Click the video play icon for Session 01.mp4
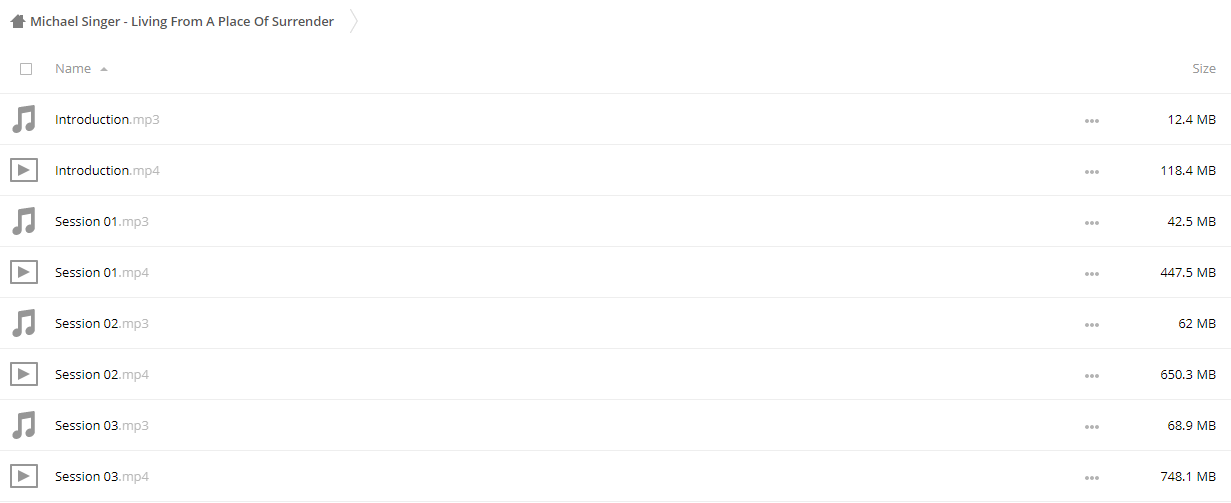 pyautogui.click(x=24, y=272)
